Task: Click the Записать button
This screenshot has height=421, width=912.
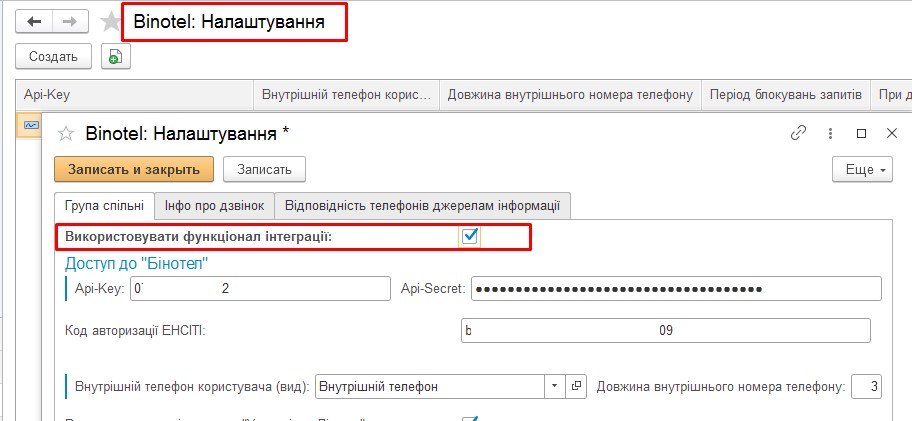Action: [264, 170]
